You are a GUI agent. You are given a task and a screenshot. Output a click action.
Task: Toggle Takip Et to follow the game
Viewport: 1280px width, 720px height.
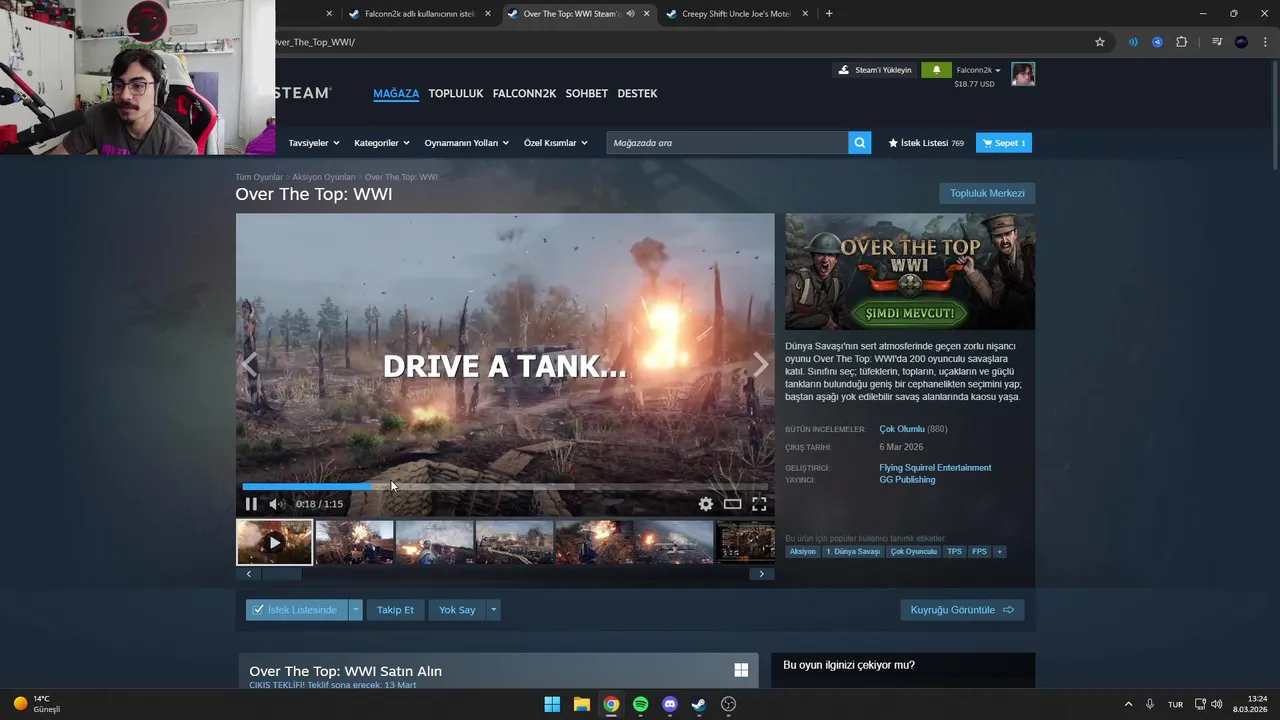pos(395,610)
